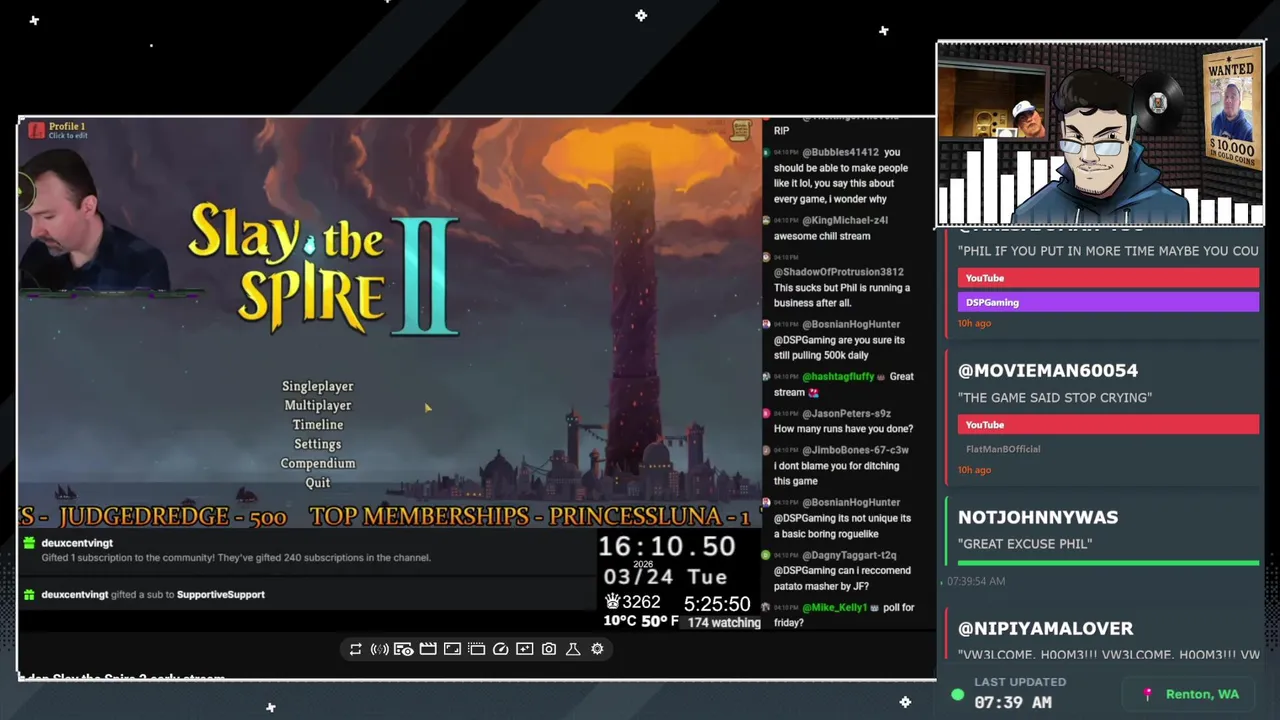Click the card-with-eye preview icon in toolbar

pos(404,649)
